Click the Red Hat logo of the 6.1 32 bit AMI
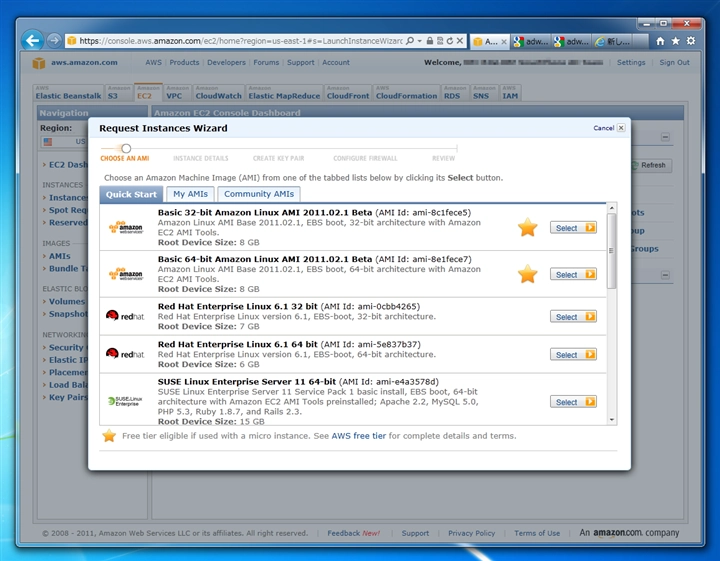 coord(125,316)
